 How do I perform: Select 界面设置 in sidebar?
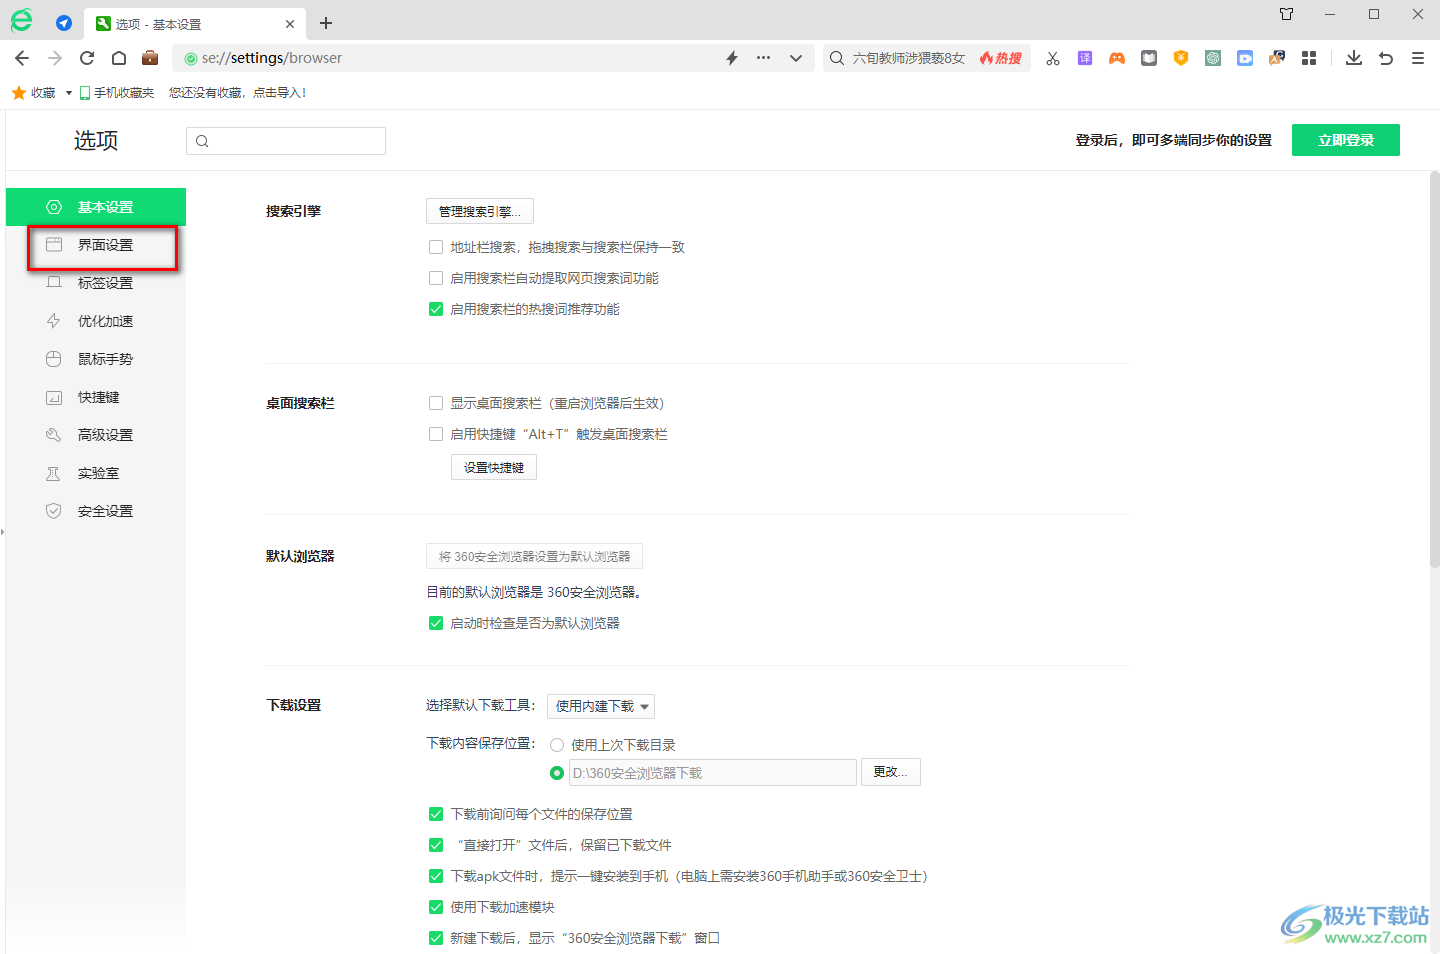[x=96, y=245]
